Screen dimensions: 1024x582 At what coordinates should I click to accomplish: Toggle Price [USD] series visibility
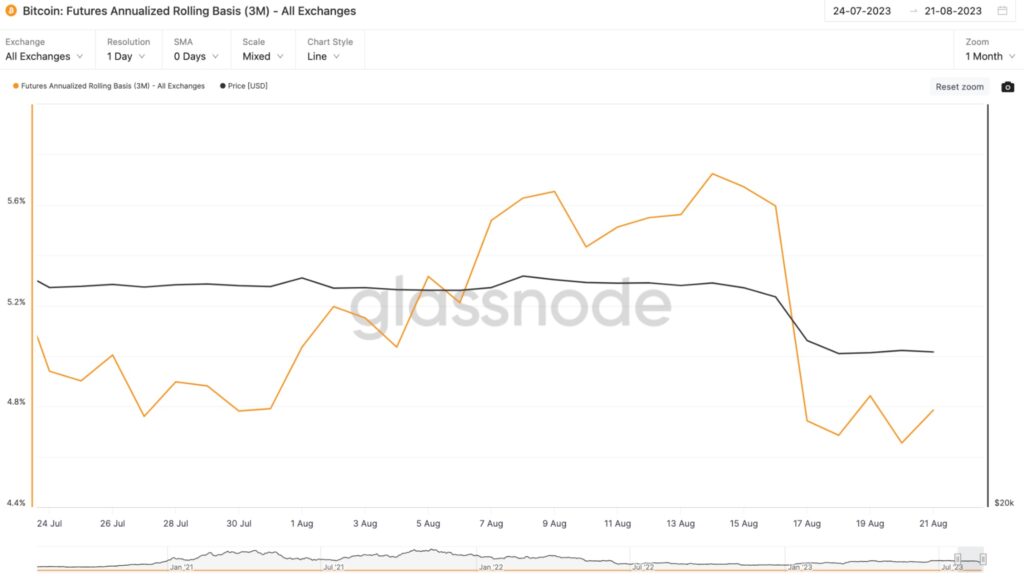click(x=243, y=86)
